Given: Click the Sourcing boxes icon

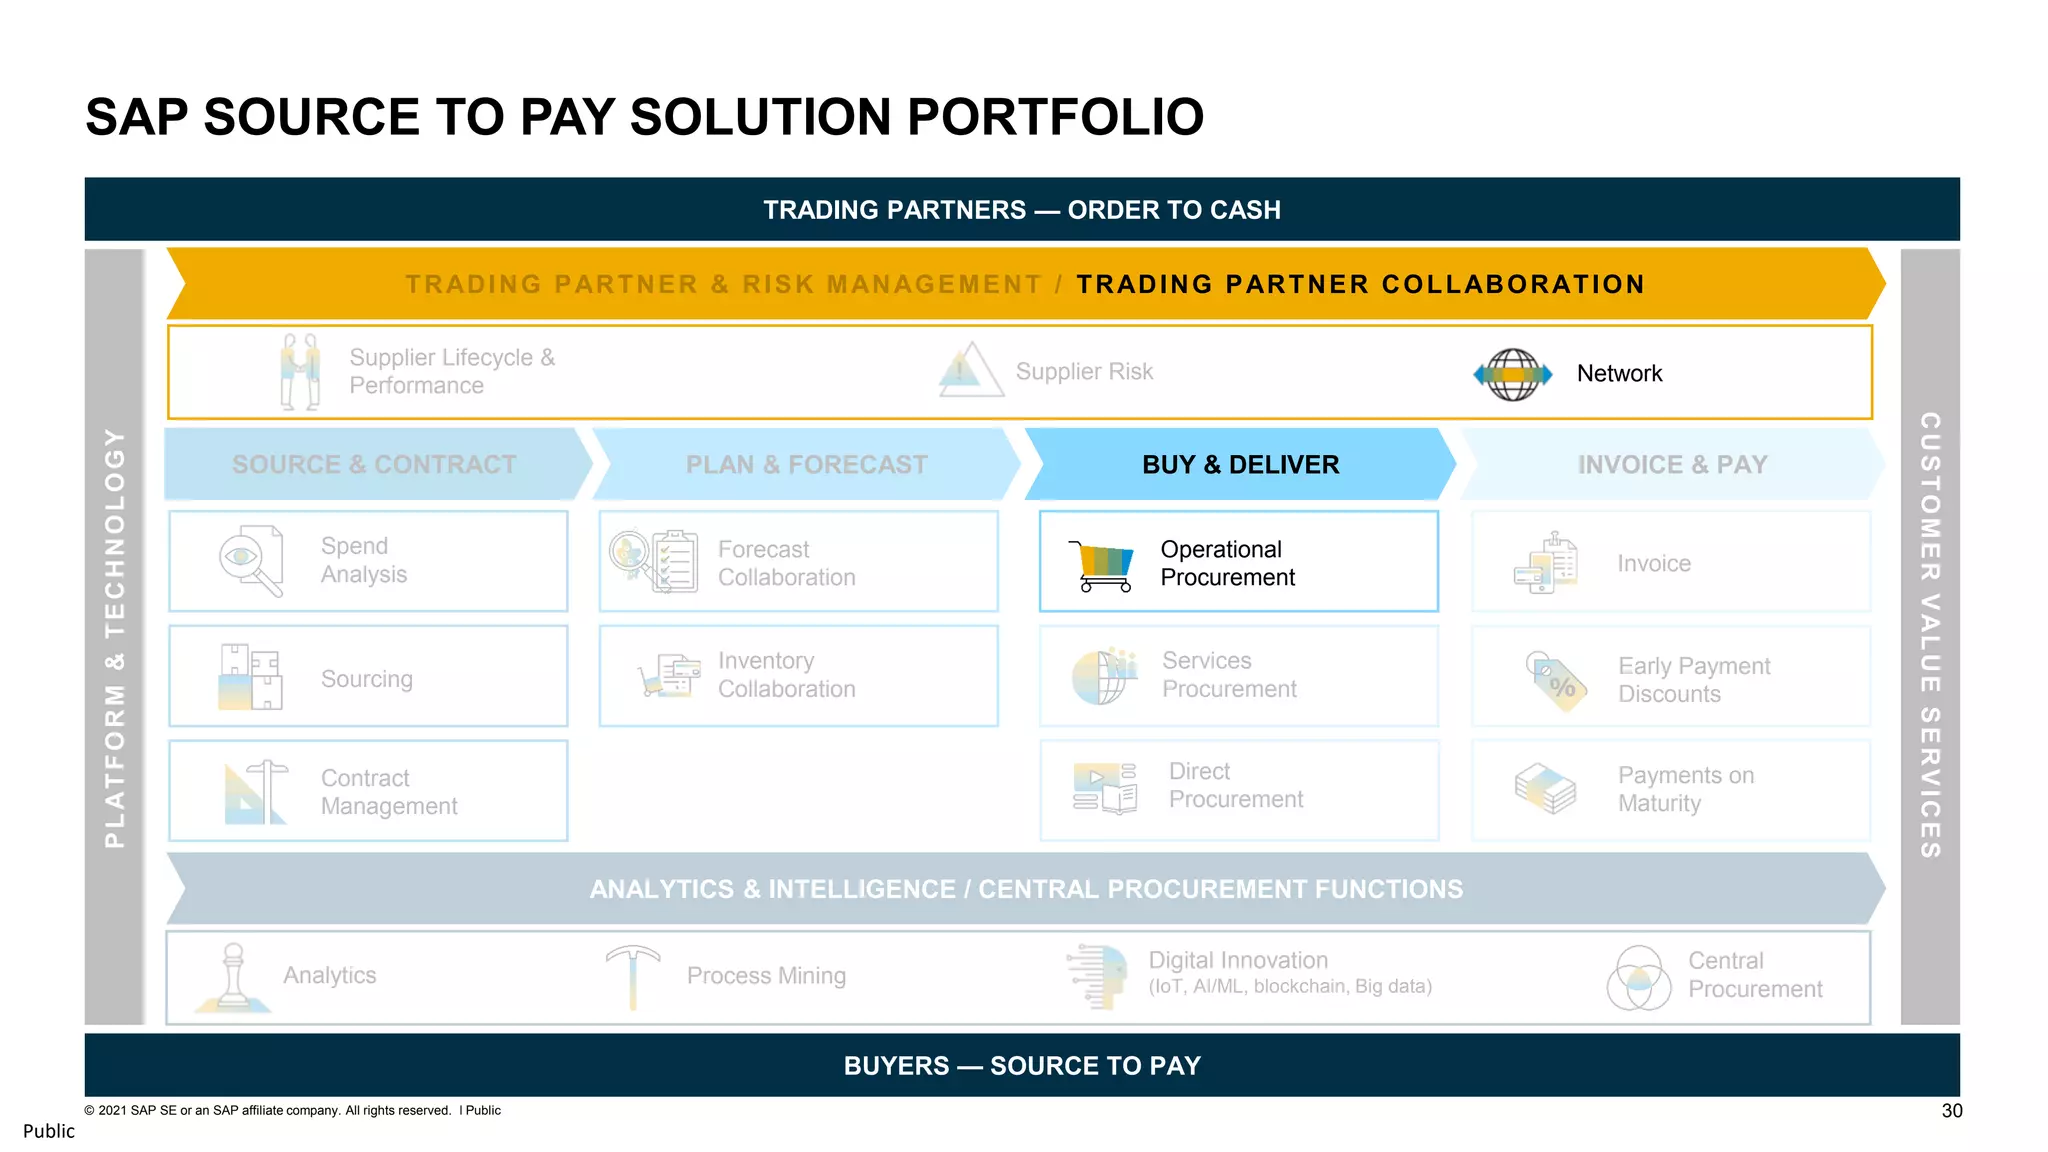Looking at the screenshot, I should tap(250, 677).
